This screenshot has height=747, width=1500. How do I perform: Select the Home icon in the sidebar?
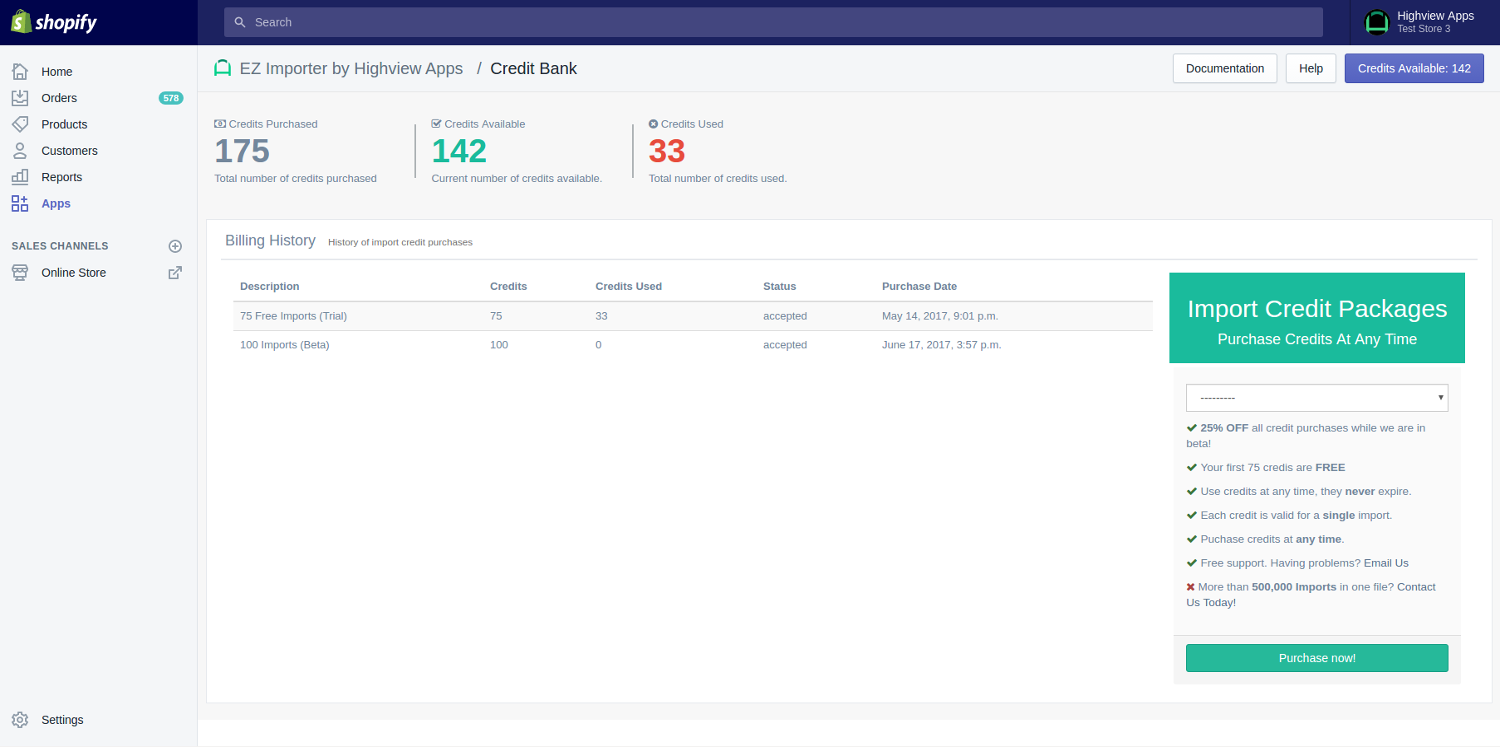click(21, 70)
